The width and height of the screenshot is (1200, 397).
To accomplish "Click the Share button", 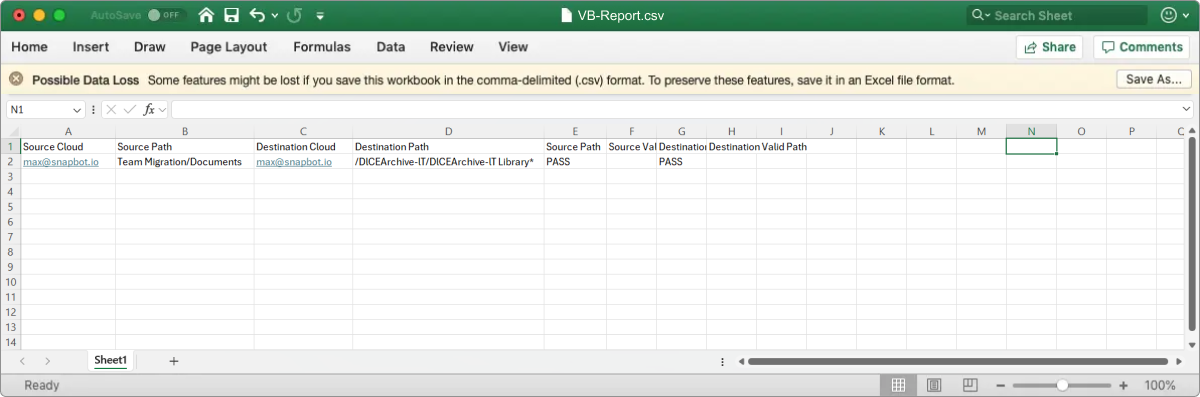I will click(1050, 47).
